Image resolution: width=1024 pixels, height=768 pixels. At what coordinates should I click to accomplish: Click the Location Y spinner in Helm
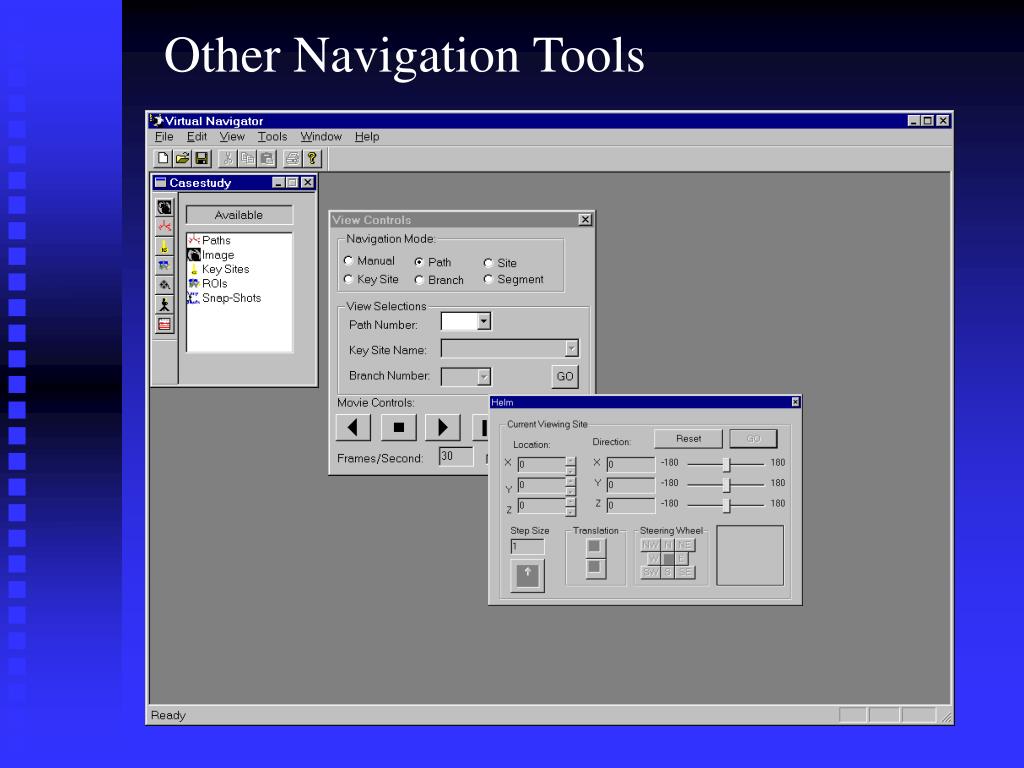click(x=570, y=486)
